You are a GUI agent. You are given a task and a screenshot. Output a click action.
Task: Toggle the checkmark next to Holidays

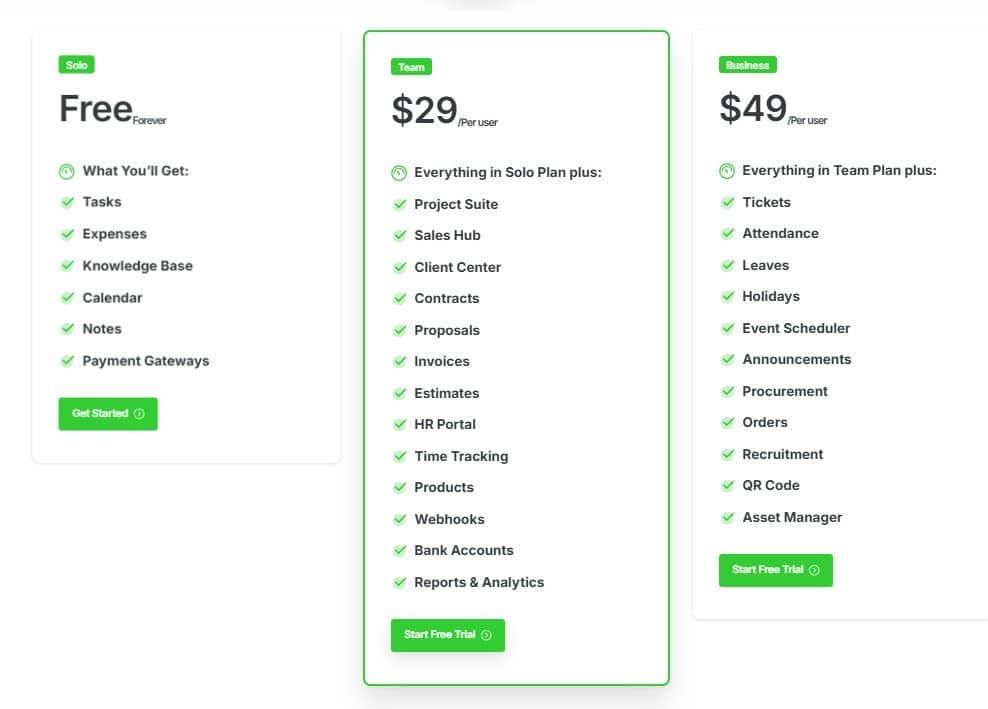click(728, 296)
